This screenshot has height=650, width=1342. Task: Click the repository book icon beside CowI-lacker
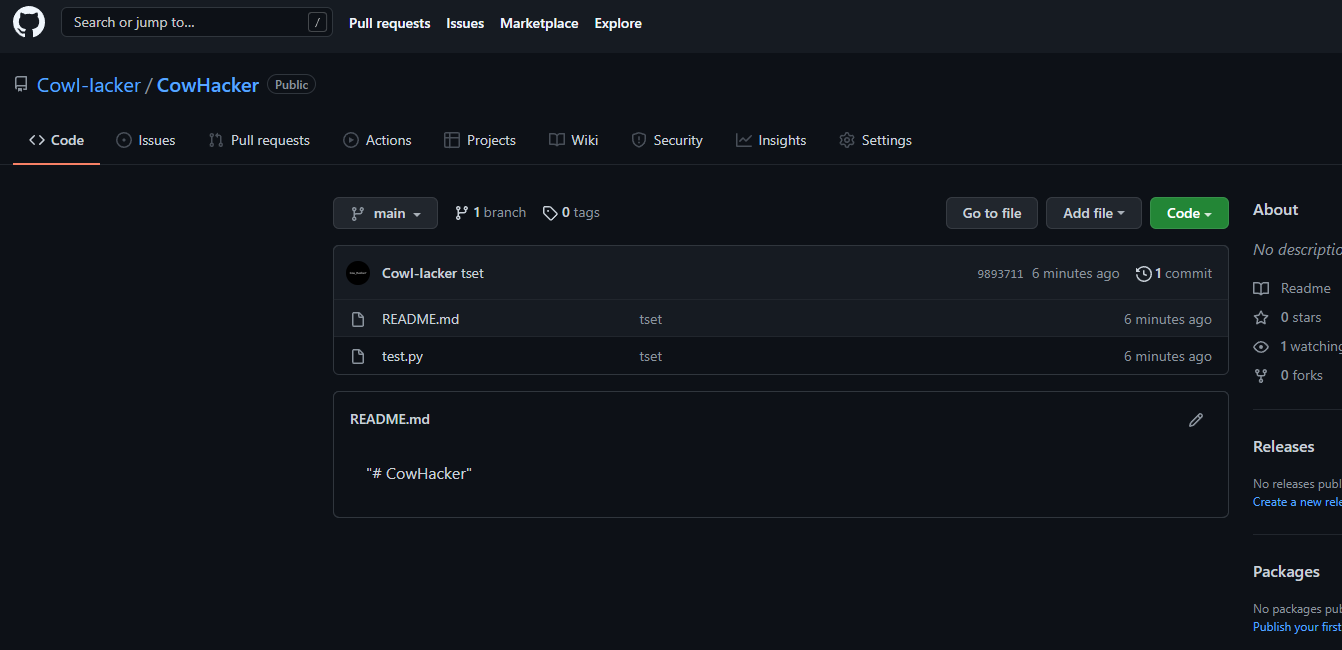pyautogui.click(x=21, y=85)
